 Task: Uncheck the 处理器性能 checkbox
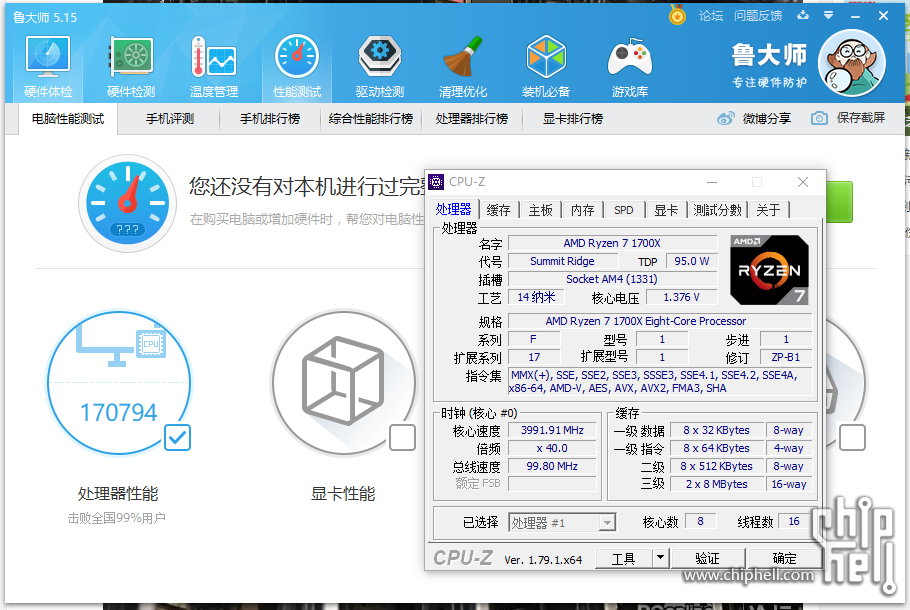(x=177, y=438)
